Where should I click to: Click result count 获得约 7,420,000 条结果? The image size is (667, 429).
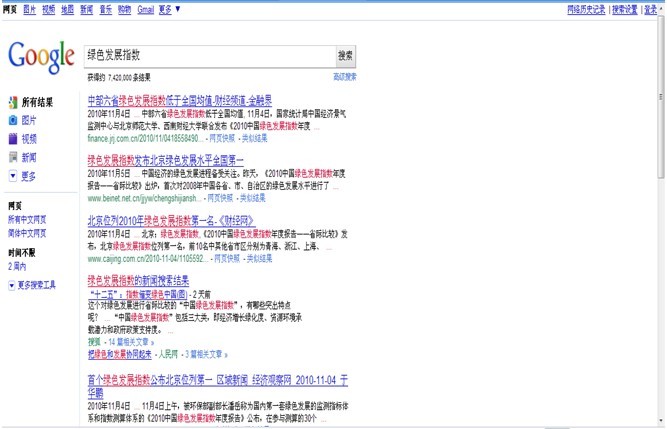(119, 77)
